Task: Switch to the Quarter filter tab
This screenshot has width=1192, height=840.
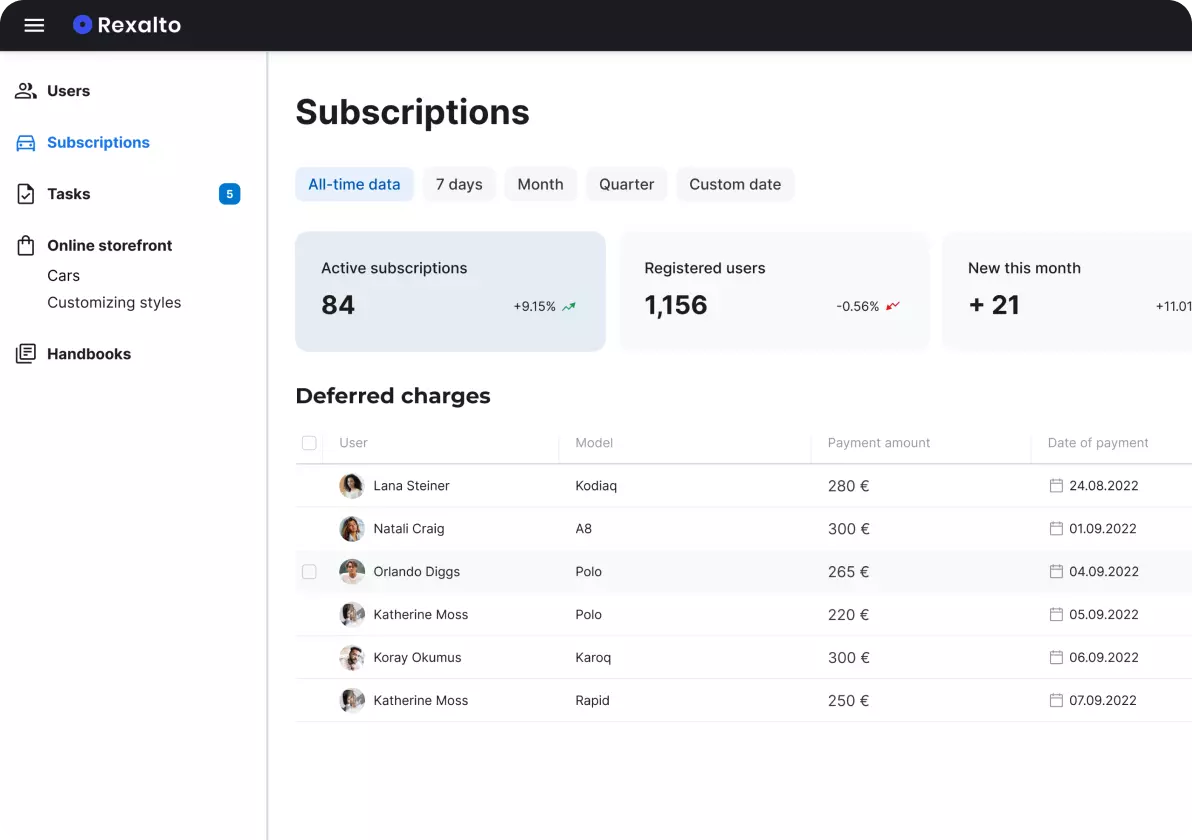Action: [626, 184]
